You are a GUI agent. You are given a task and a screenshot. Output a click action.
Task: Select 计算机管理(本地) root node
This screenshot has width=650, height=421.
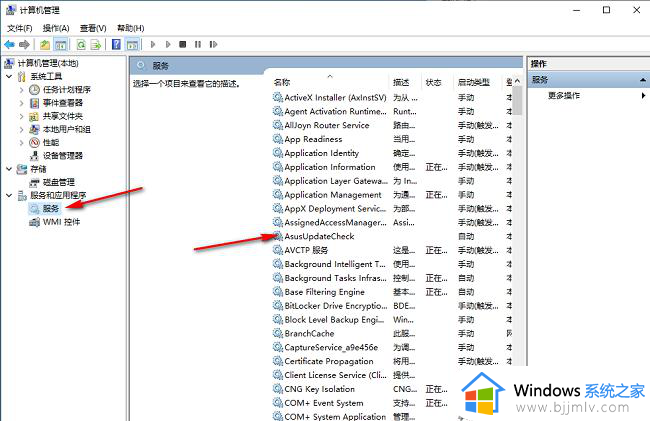click(48, 63)
